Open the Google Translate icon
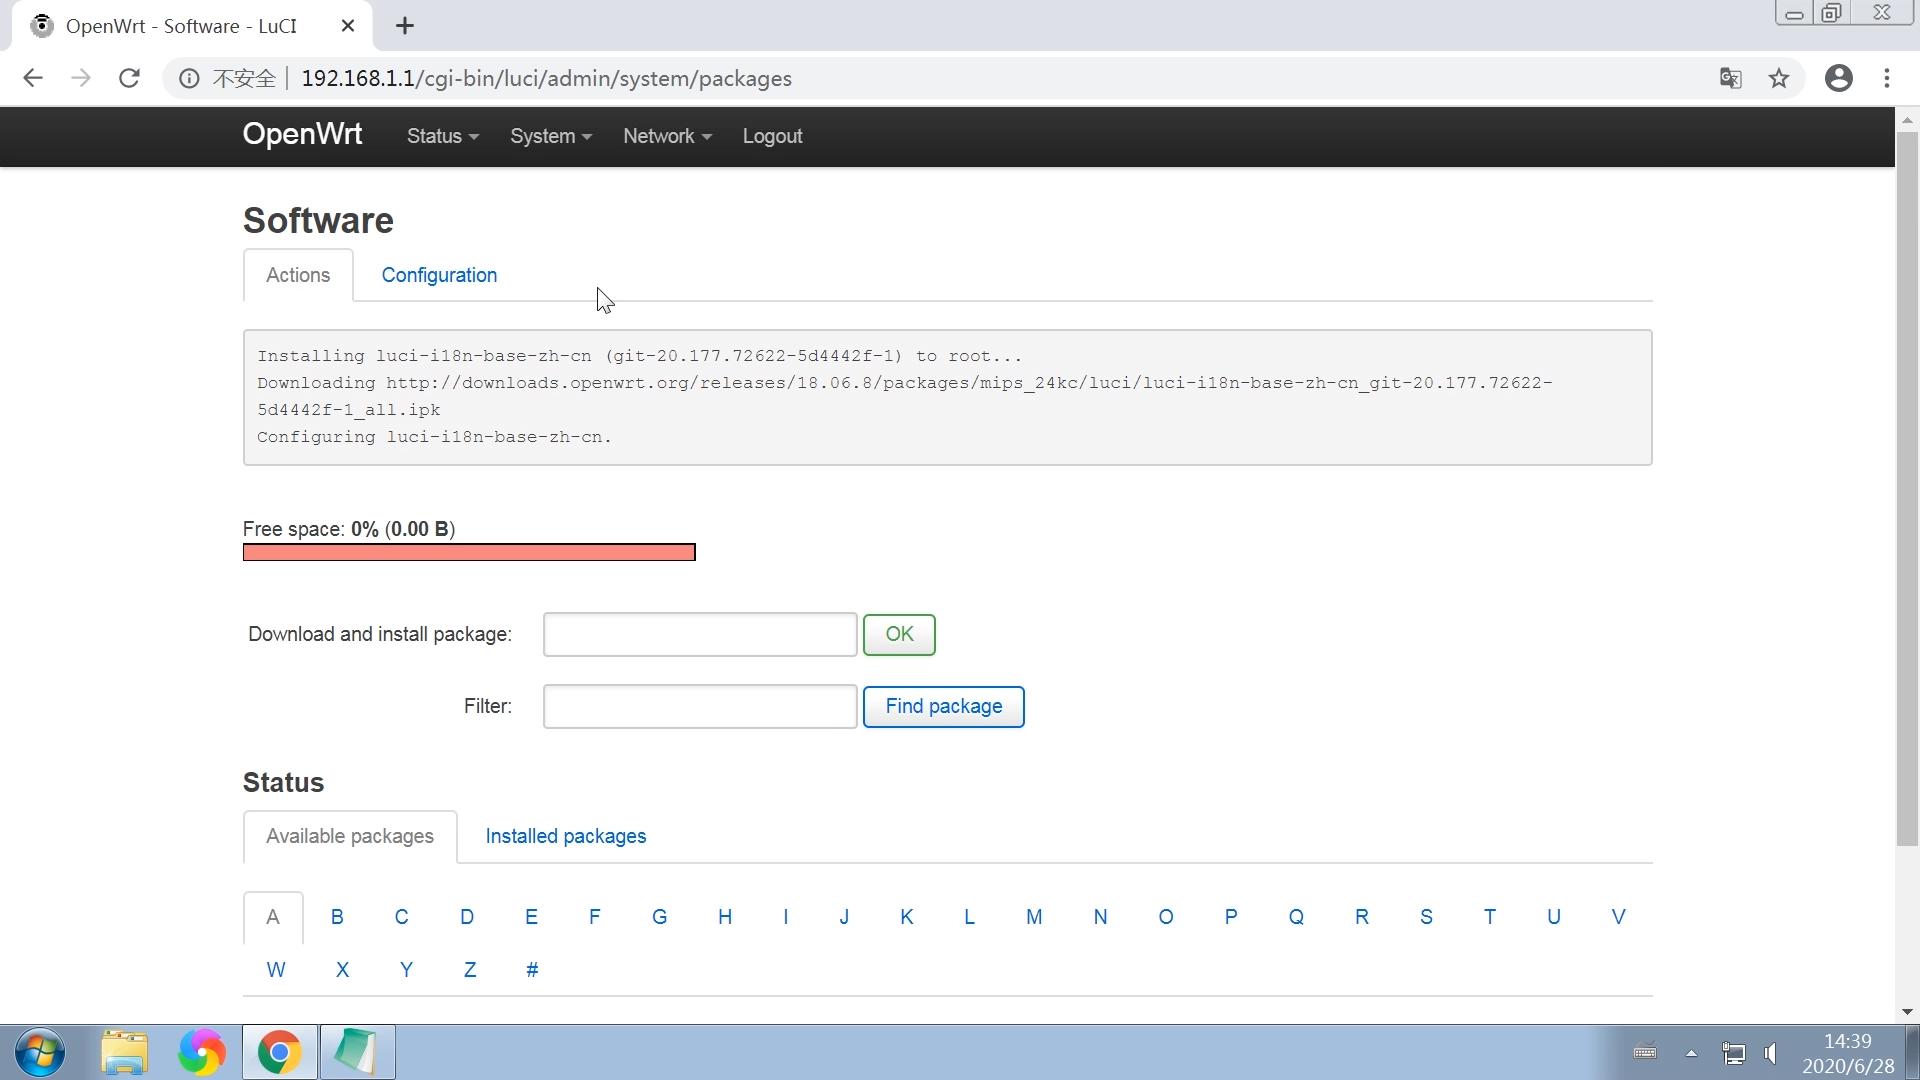The image size is (1920, 1080). pos(1730,78)
